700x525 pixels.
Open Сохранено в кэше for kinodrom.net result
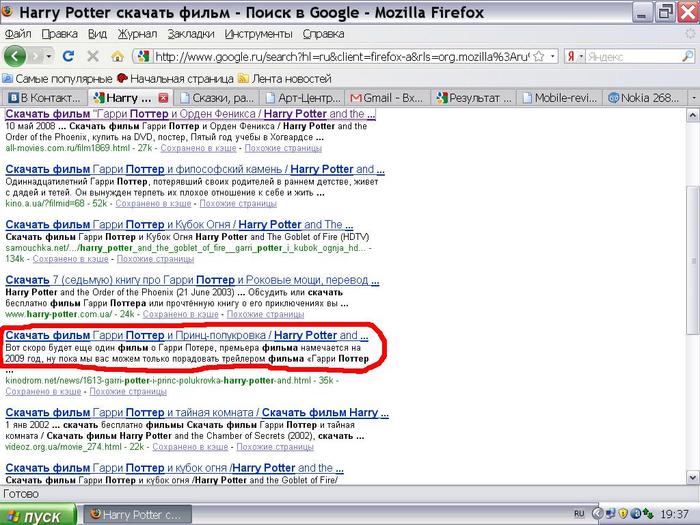point(43,392)
